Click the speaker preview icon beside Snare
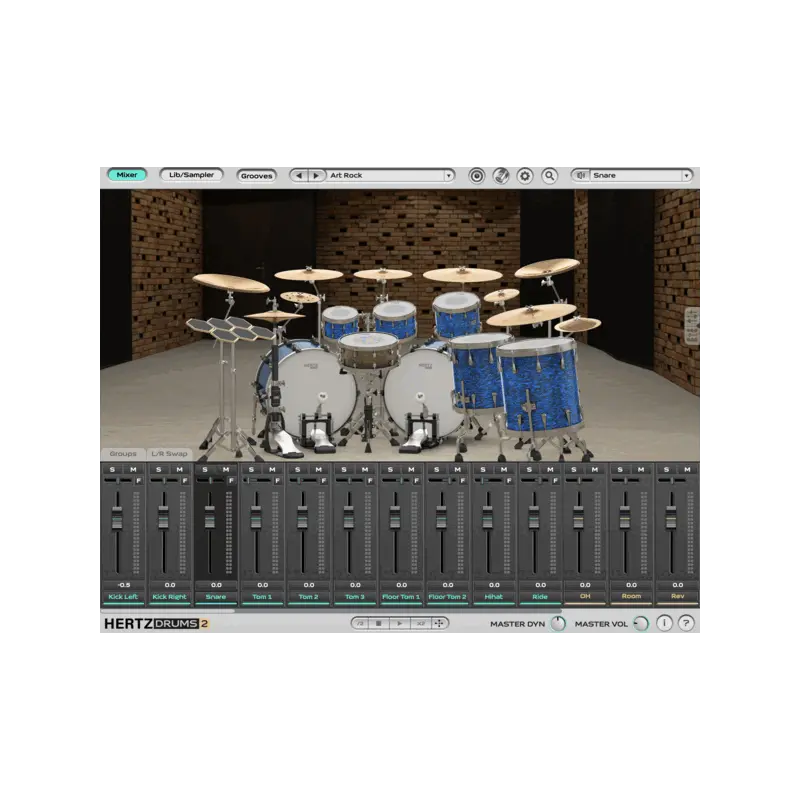The image size is (800, 800). click(581, 176)
